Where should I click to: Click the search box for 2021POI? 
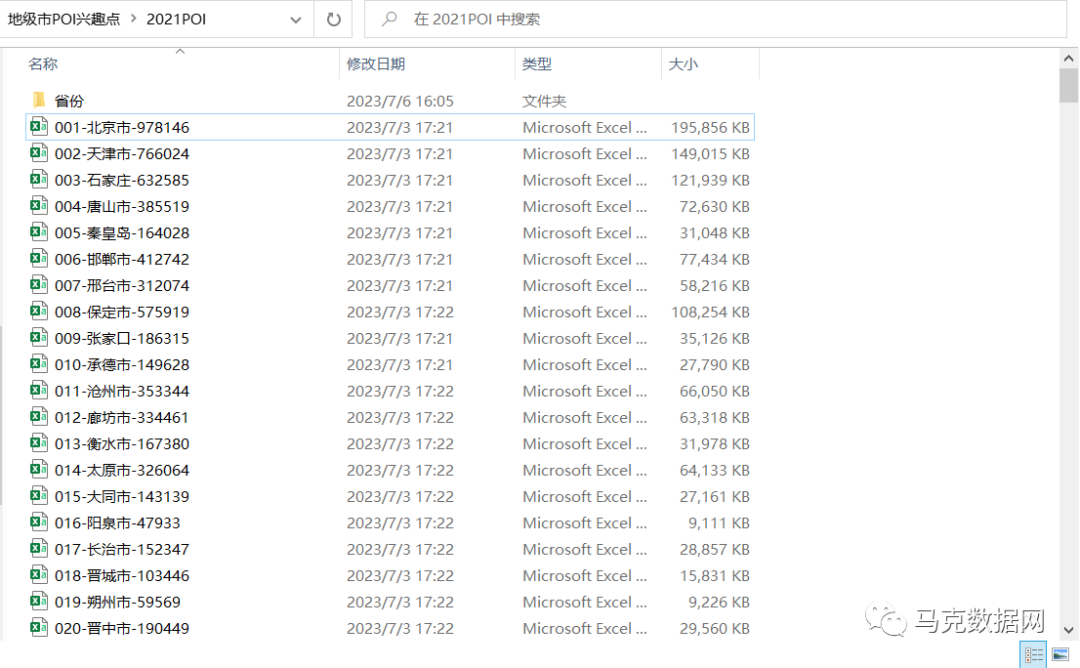716,19
